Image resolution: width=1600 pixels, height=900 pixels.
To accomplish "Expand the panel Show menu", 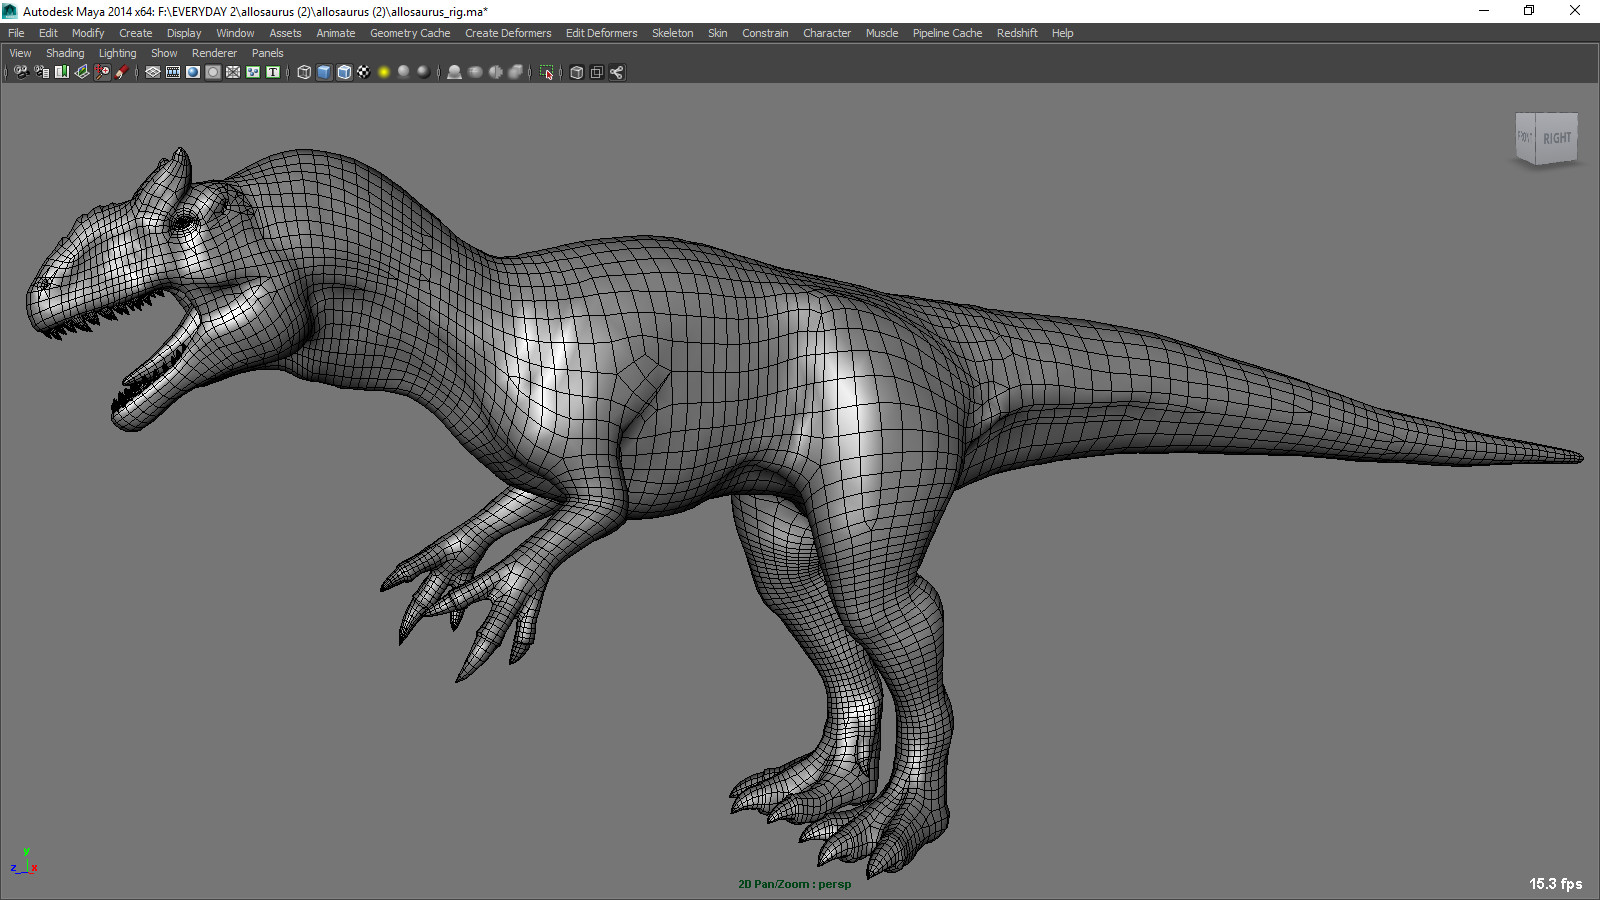I will click(164, 53).
